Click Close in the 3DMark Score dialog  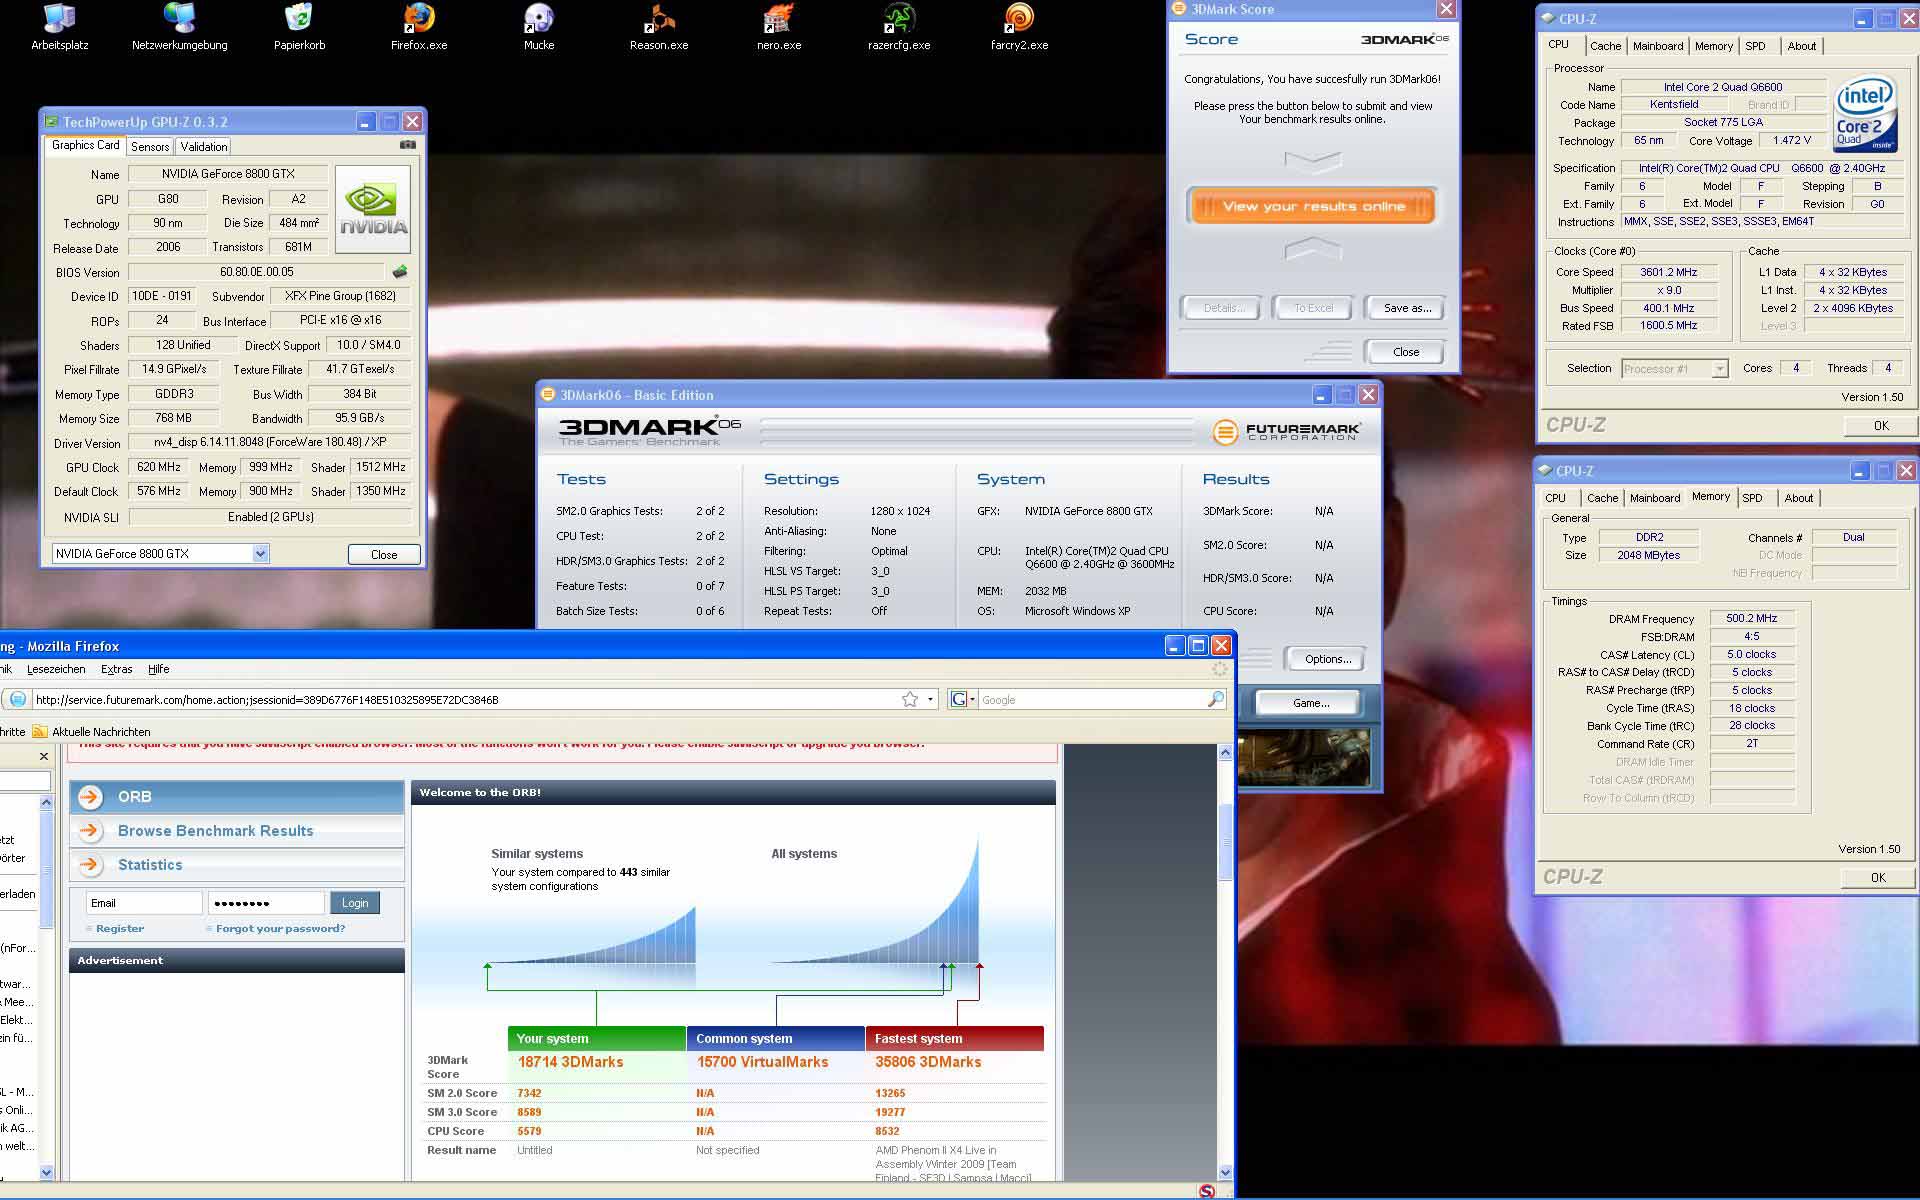pos(1406,352)
